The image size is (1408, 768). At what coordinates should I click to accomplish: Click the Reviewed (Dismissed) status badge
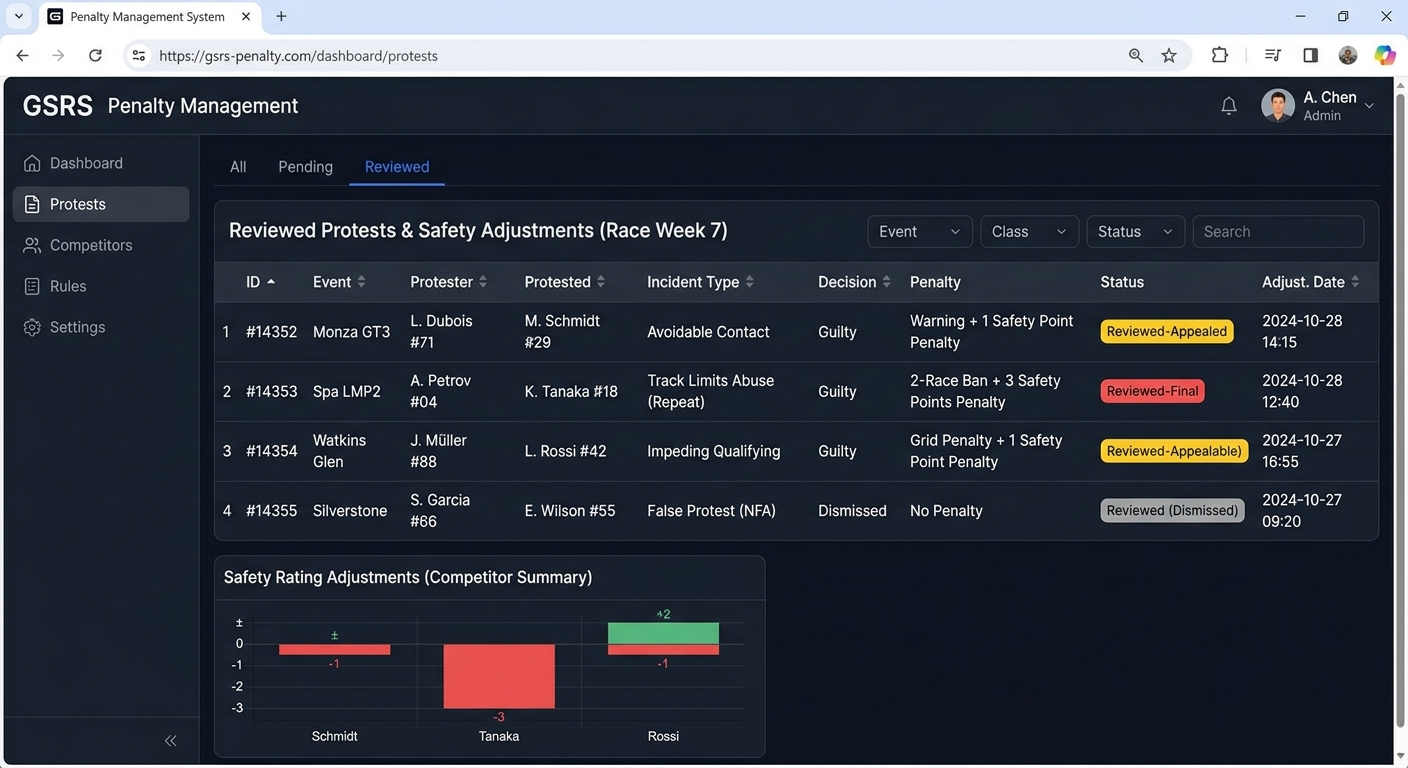tap(1173, 511)
